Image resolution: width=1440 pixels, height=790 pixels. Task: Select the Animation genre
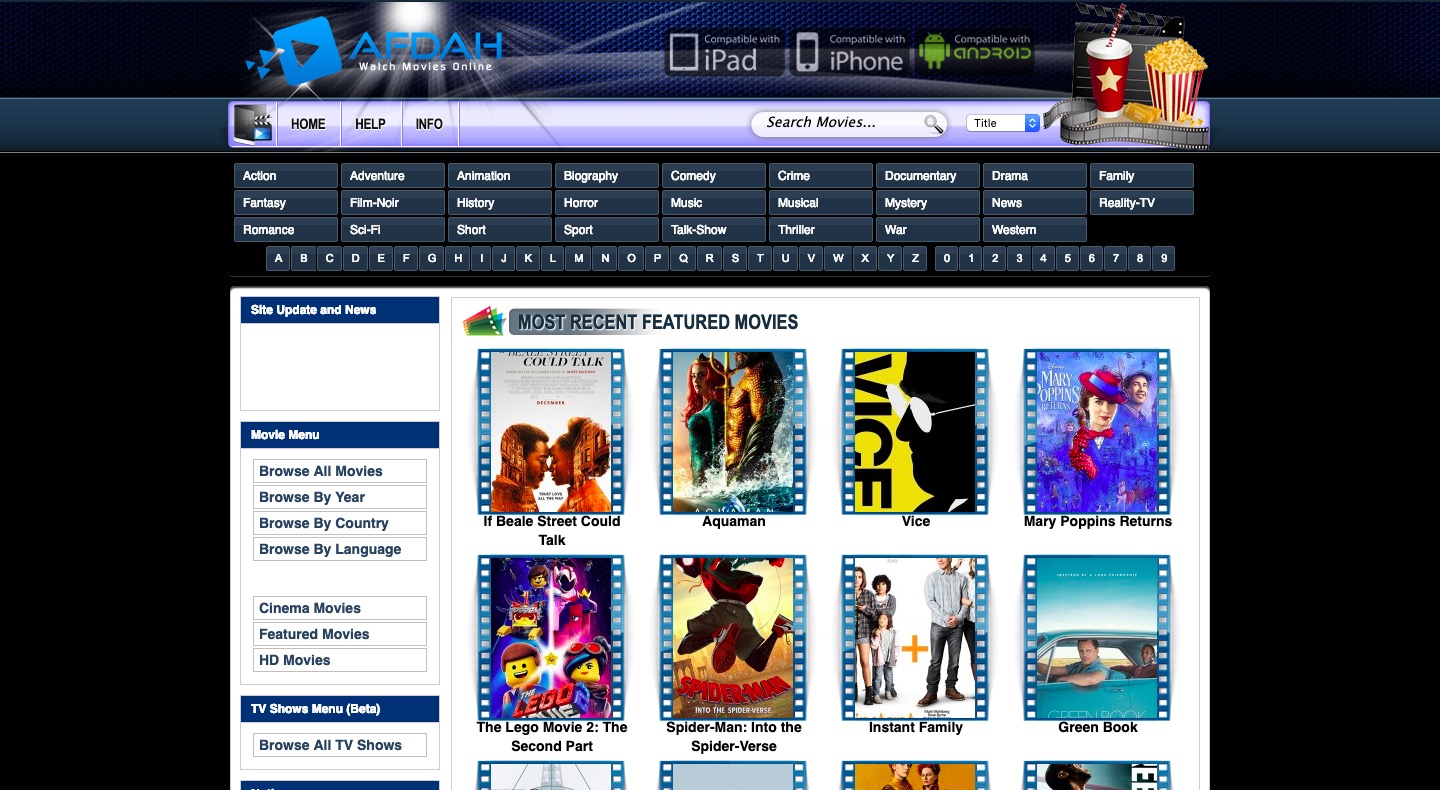(500, 176)
